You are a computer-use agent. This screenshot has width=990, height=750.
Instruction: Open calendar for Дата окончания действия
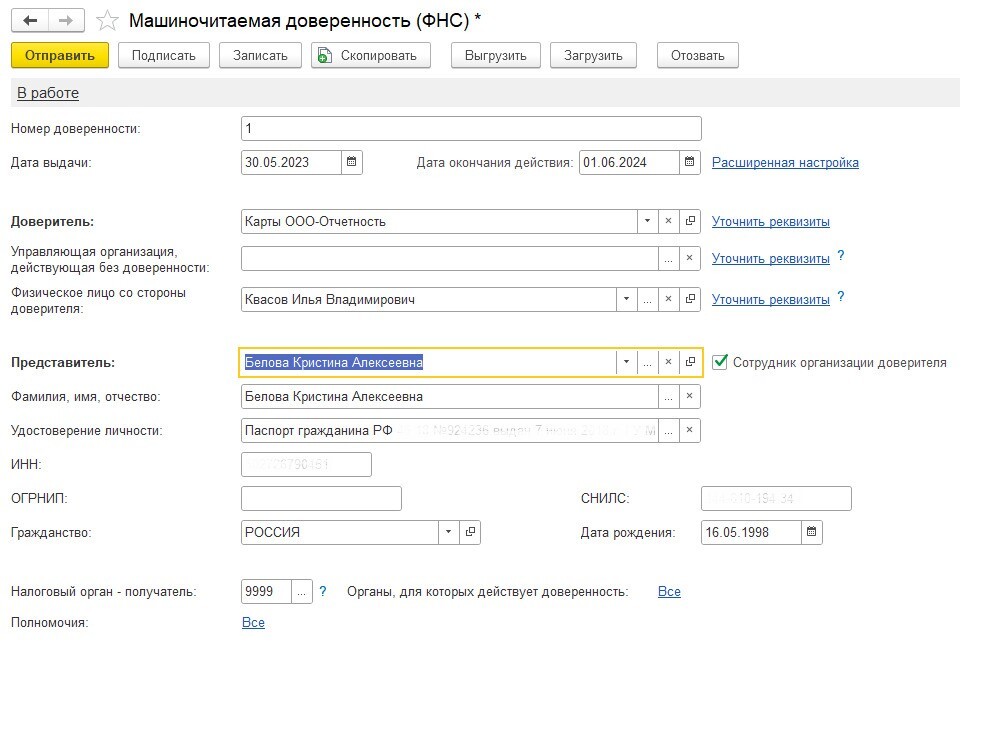tap(690, 162)
